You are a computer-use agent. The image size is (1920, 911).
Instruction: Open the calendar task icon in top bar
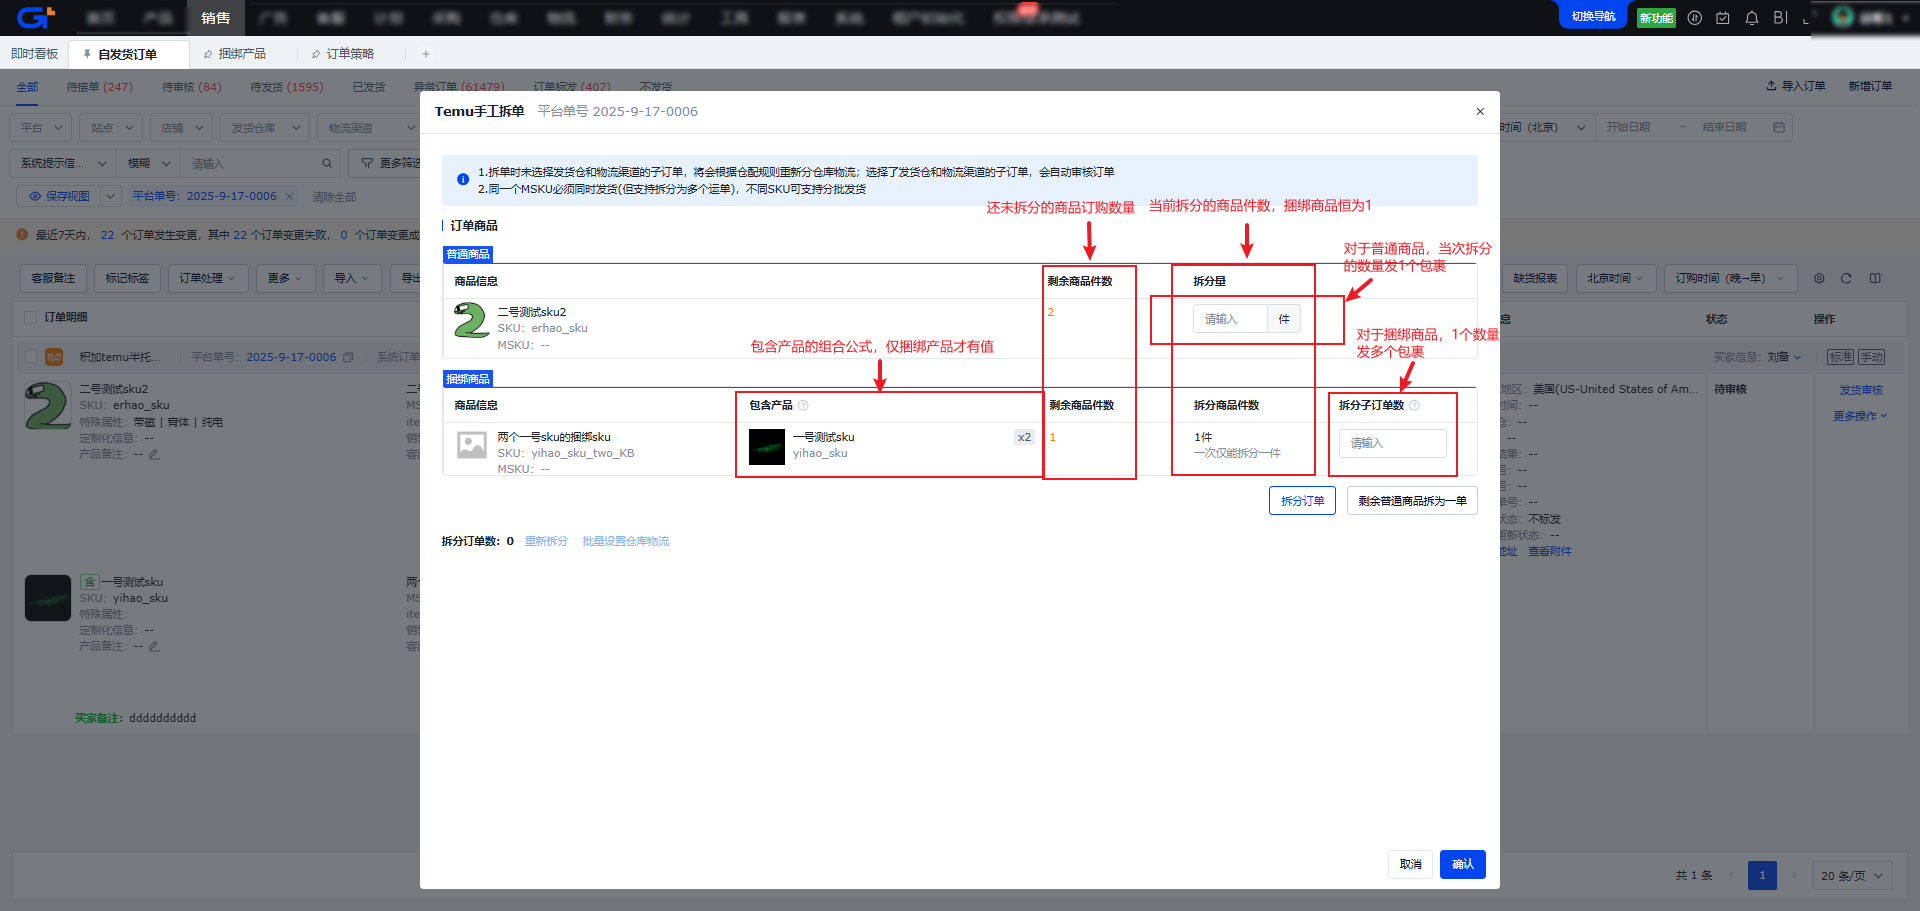pos(1723,18)
